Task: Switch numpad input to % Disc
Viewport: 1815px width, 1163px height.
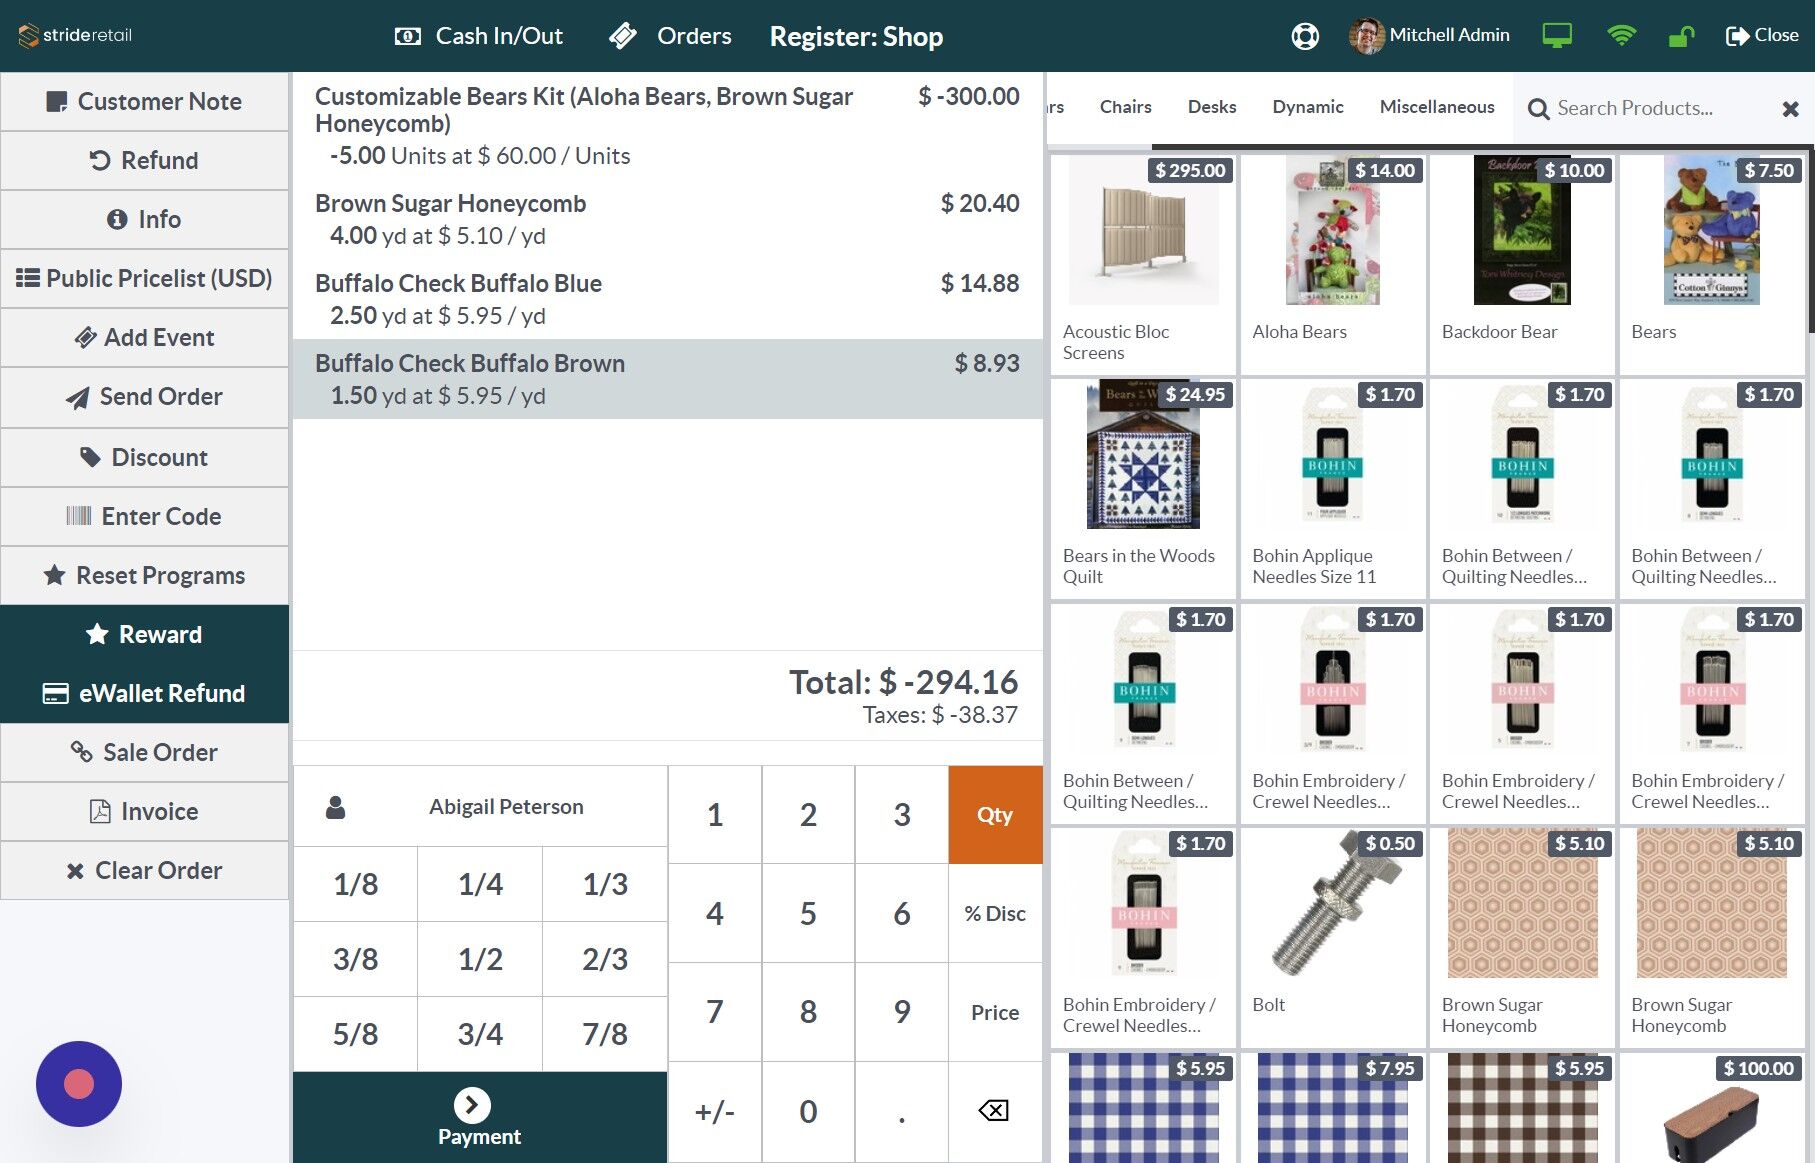Action: (x=994, y=913)
